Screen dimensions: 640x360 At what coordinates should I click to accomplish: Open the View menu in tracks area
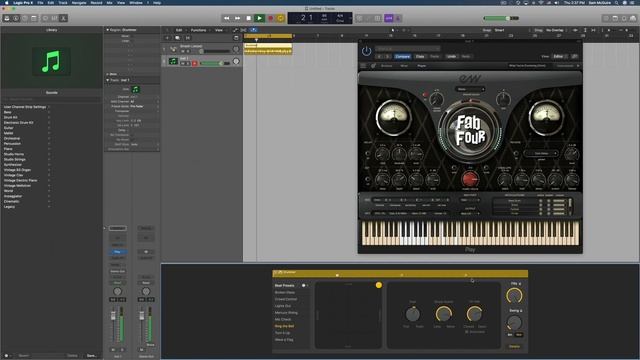tap(219, 30)
